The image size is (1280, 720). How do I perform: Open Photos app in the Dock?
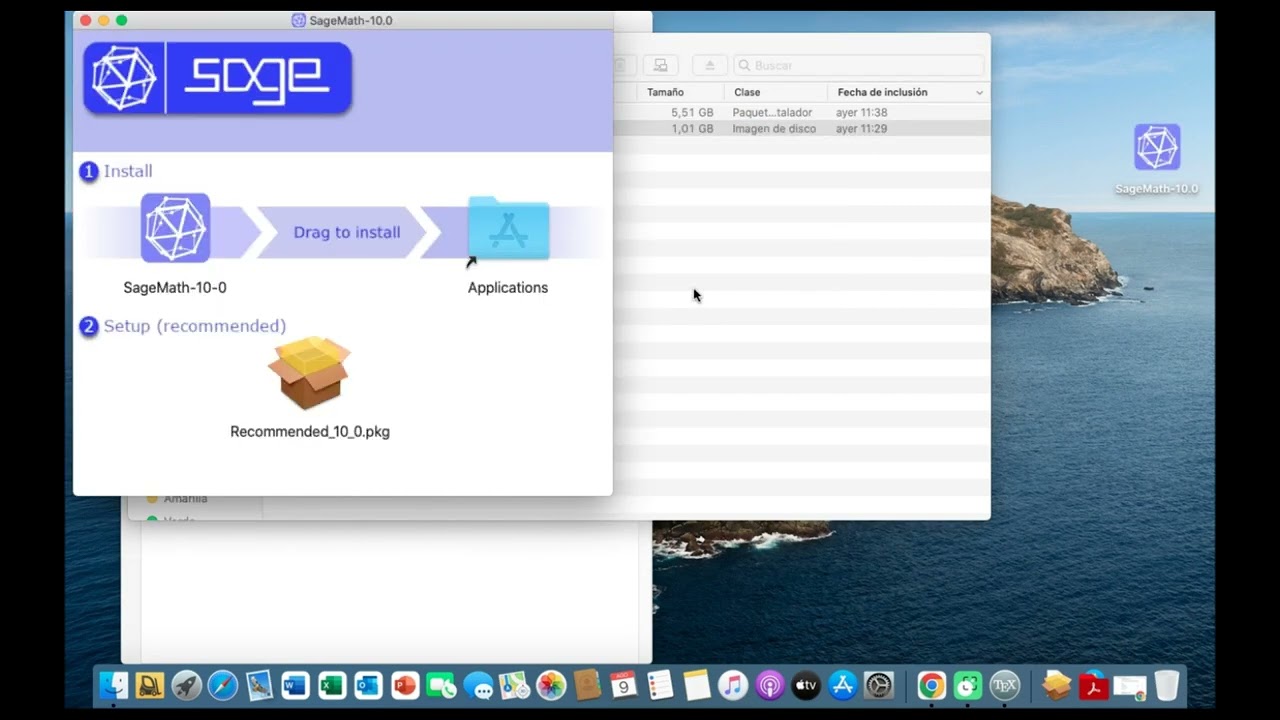[x=551, y=686]
